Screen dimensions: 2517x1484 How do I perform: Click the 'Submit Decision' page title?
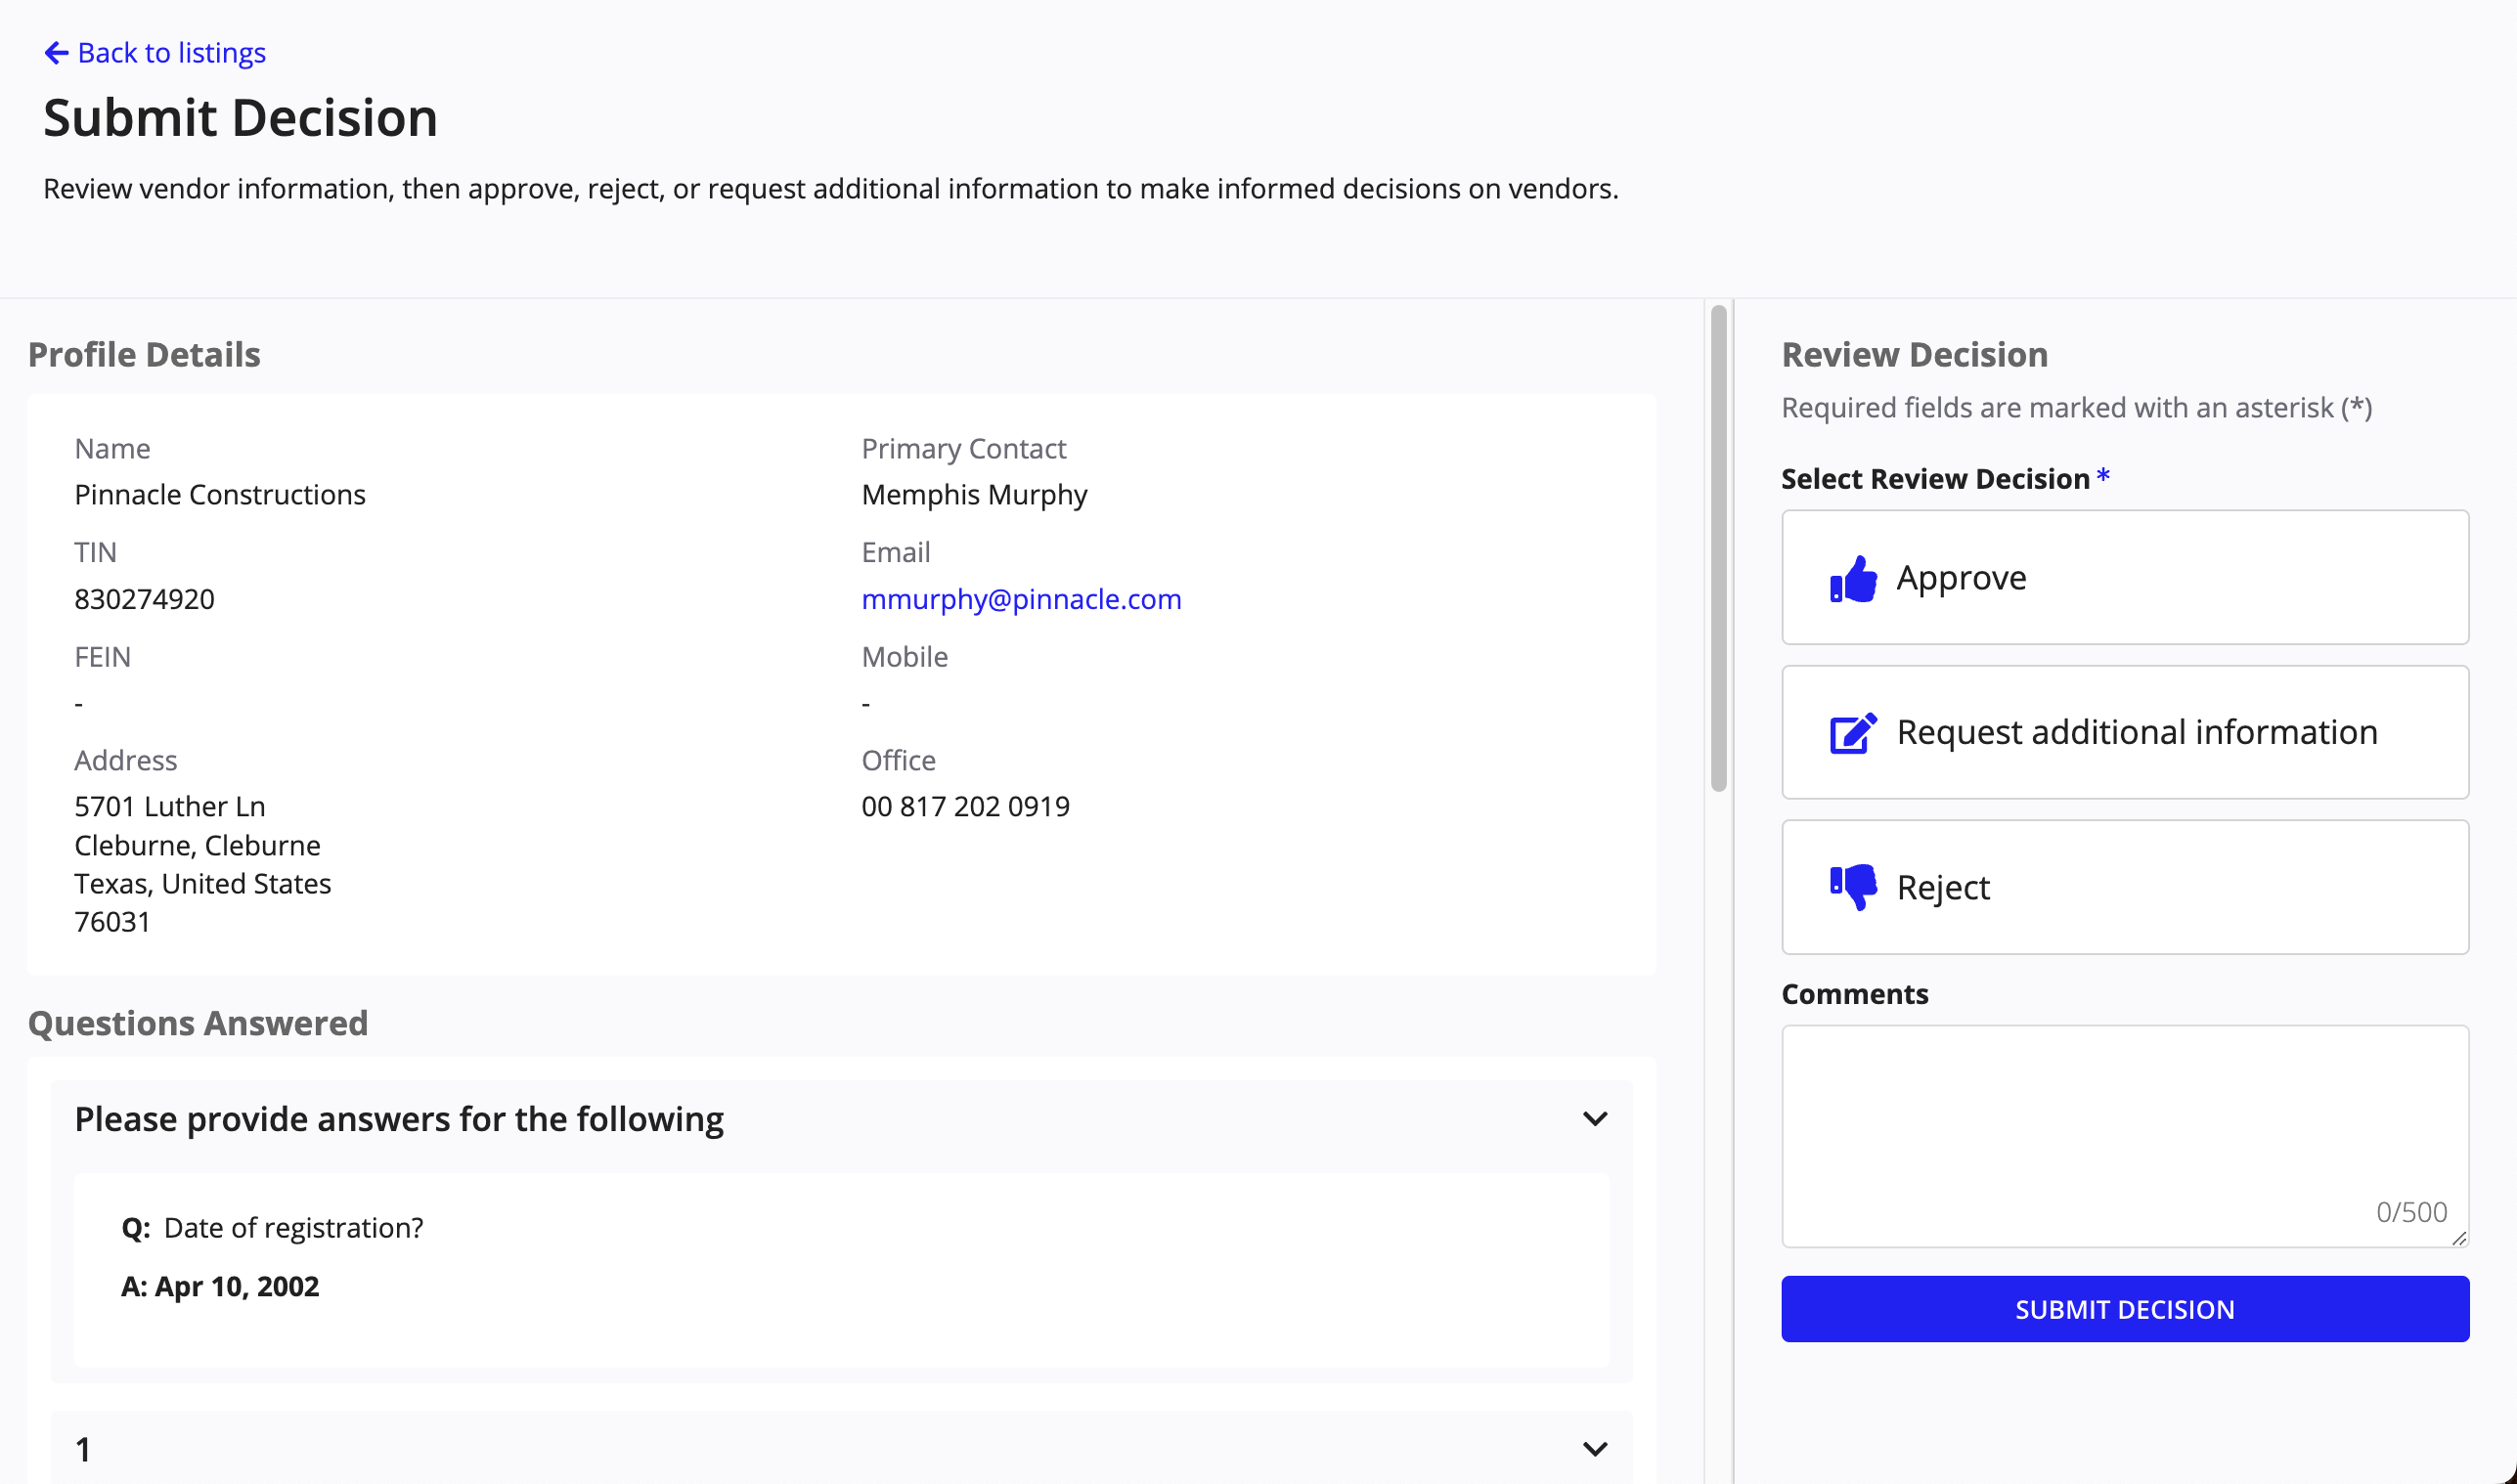pos(240,117)
